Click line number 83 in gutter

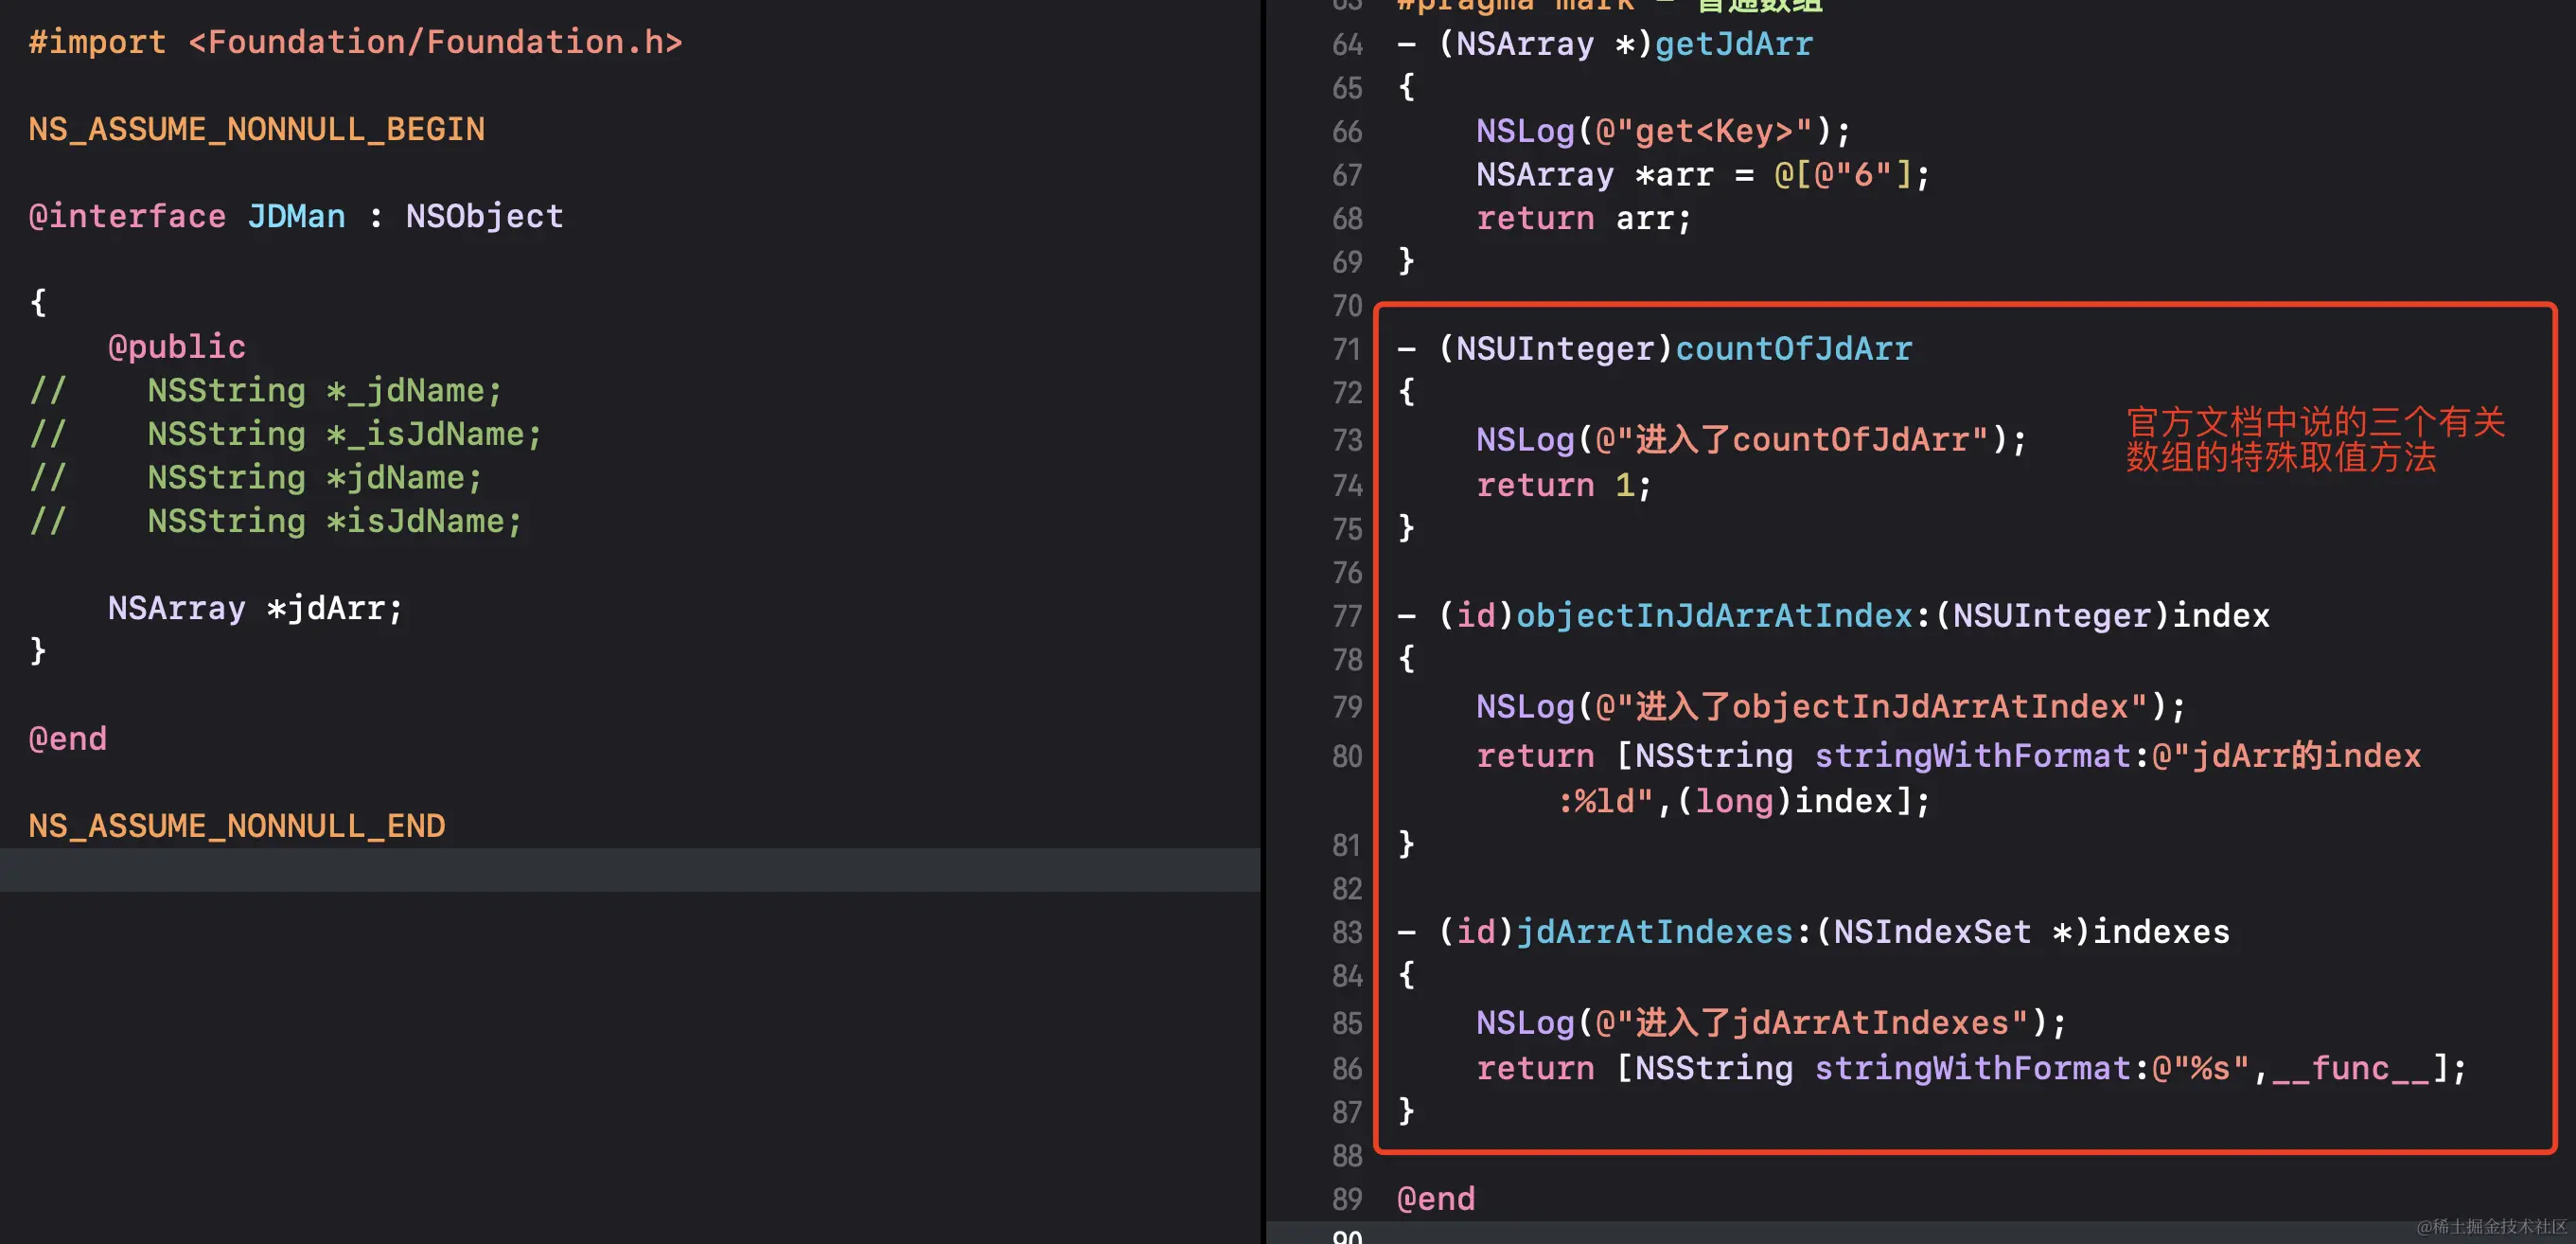(1346, 932)
